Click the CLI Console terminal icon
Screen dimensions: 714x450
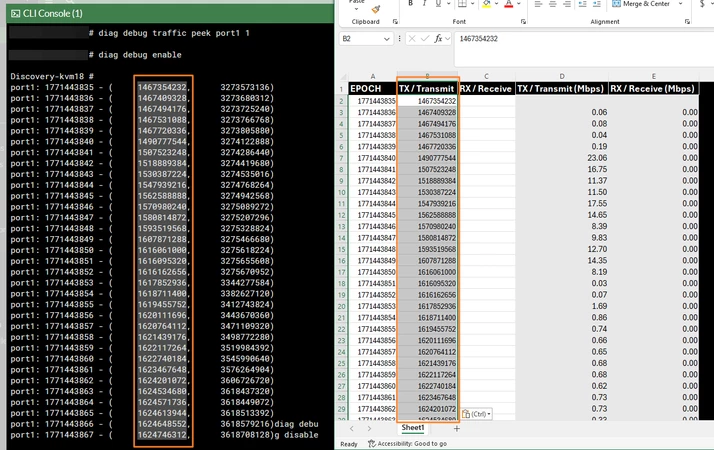coord(15,14)
